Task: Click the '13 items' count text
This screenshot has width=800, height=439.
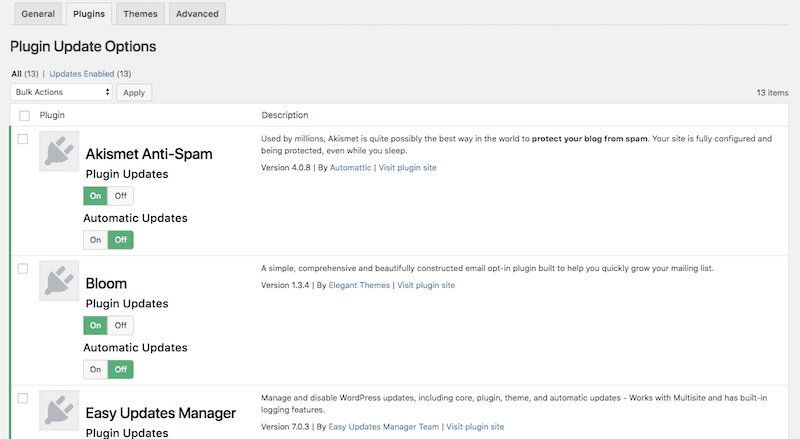Action: tap(772, 92)
